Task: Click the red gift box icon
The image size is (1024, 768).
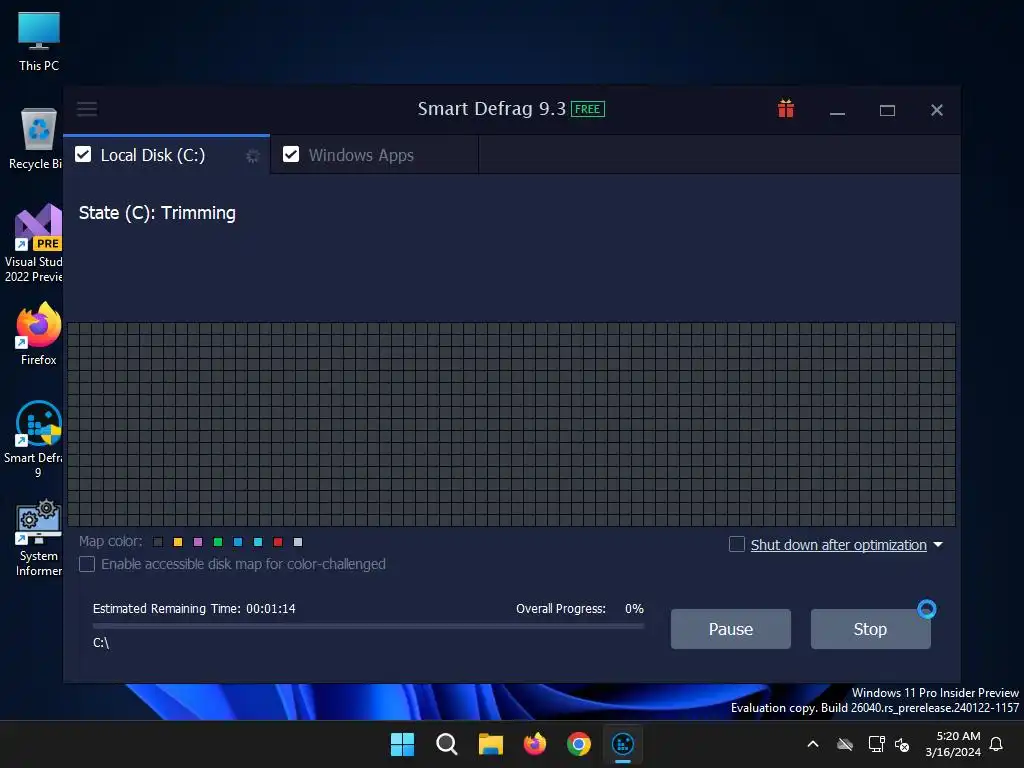Action: [x=786, y=108]
